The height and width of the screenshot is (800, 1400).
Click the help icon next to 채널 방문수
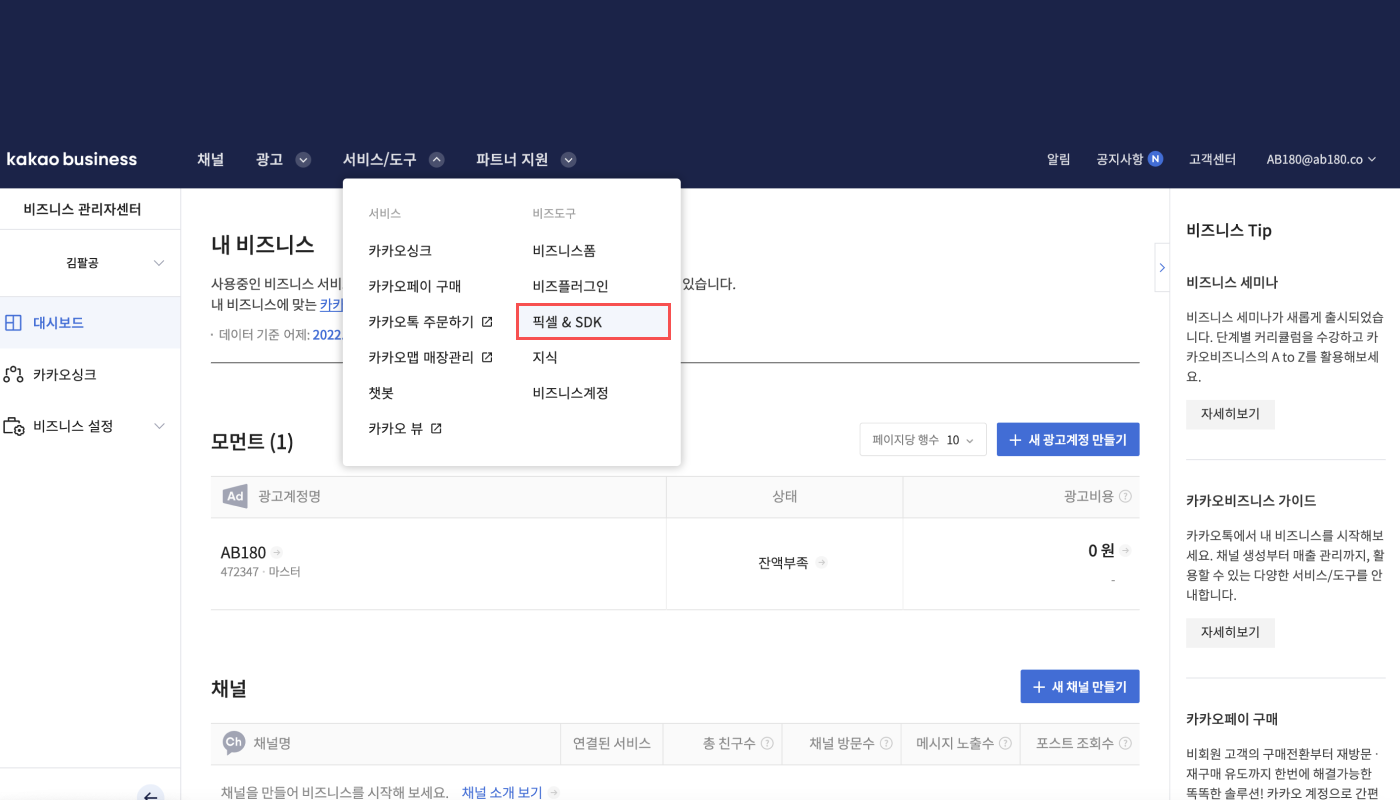click(886, 743)
